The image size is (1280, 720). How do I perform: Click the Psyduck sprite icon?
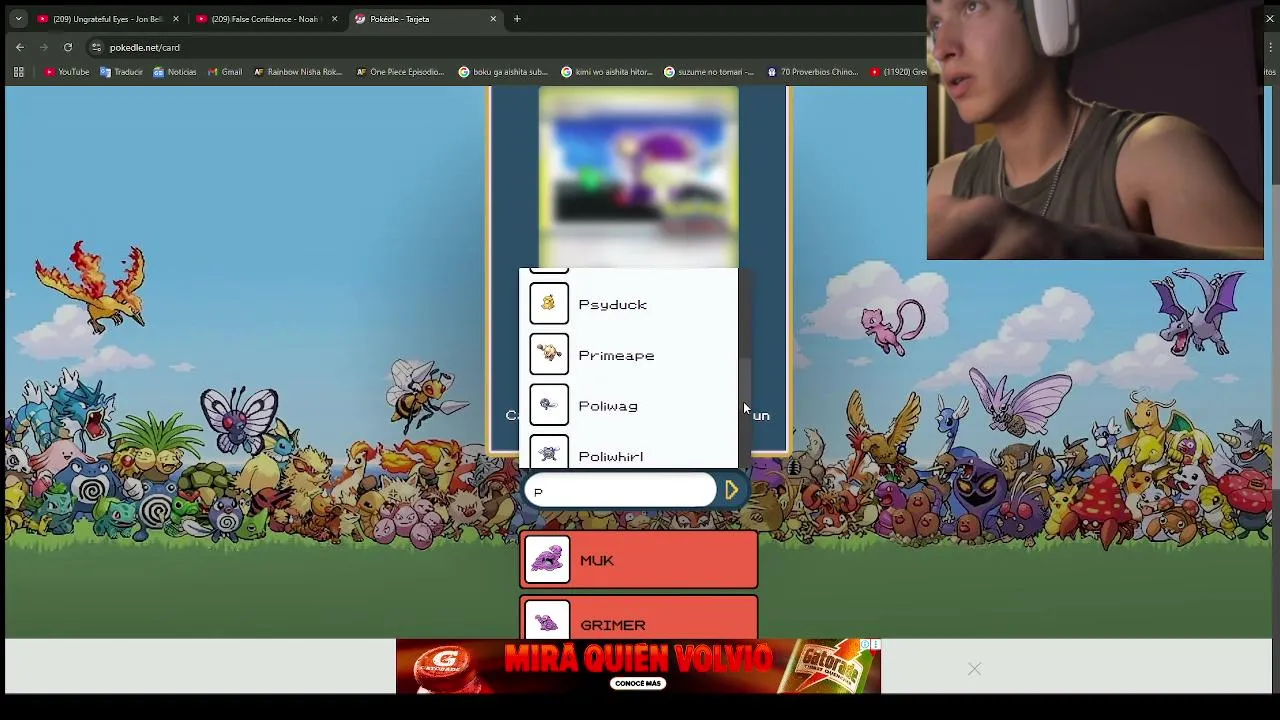coord(549,304)
